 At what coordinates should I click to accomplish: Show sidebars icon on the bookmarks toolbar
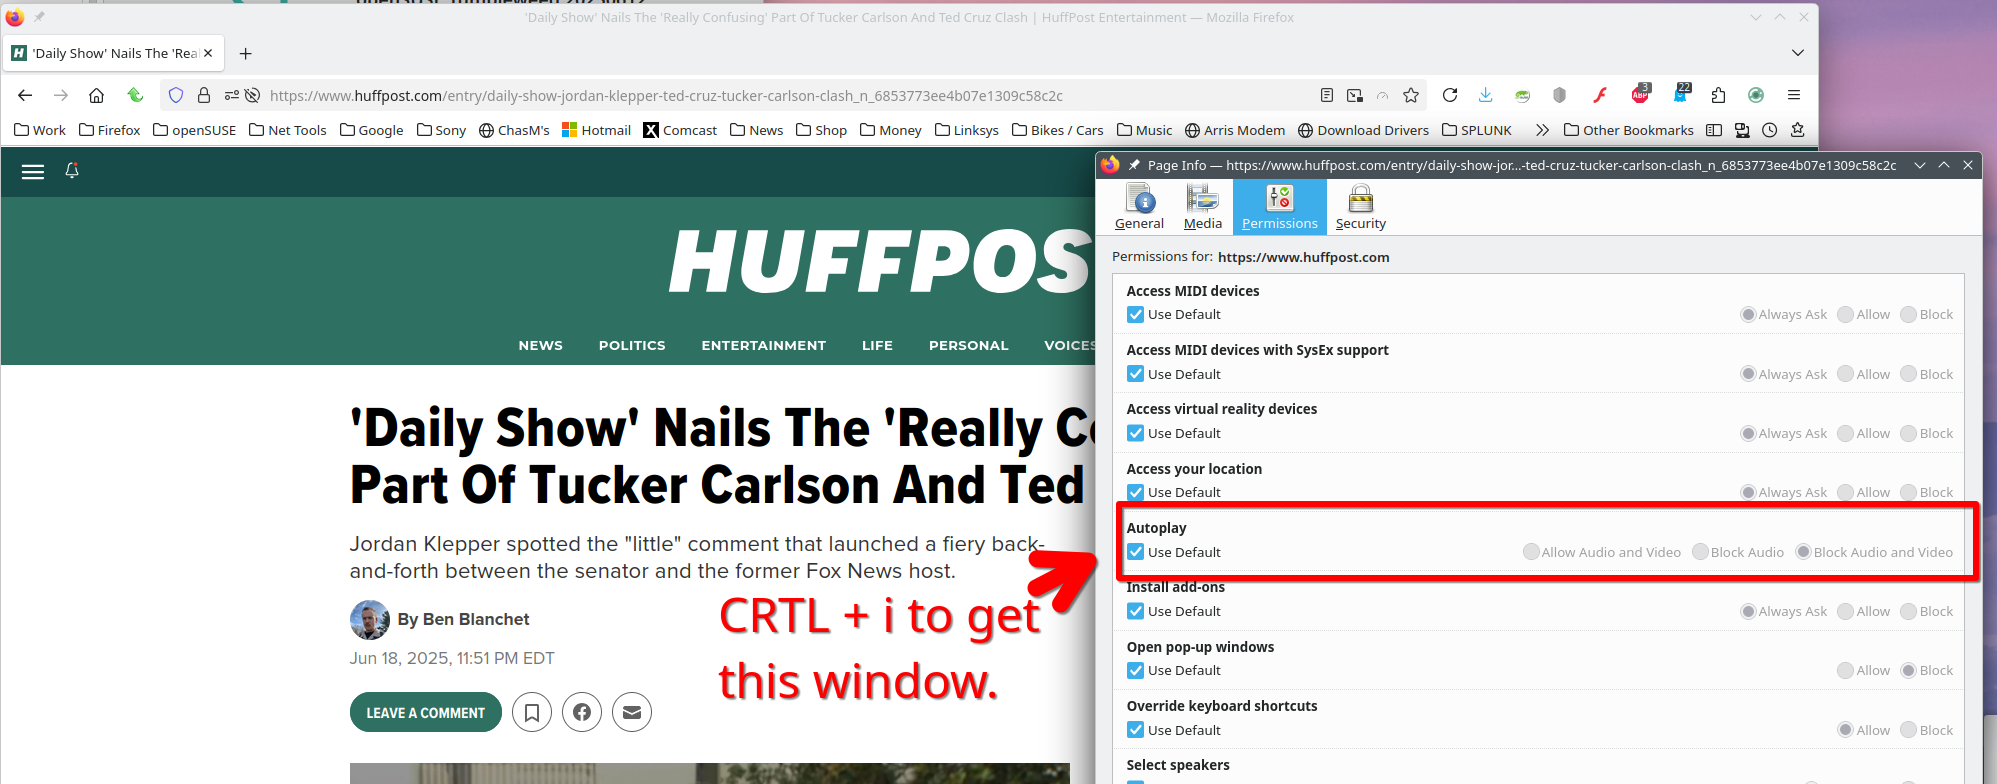[x=1714, y=130]
